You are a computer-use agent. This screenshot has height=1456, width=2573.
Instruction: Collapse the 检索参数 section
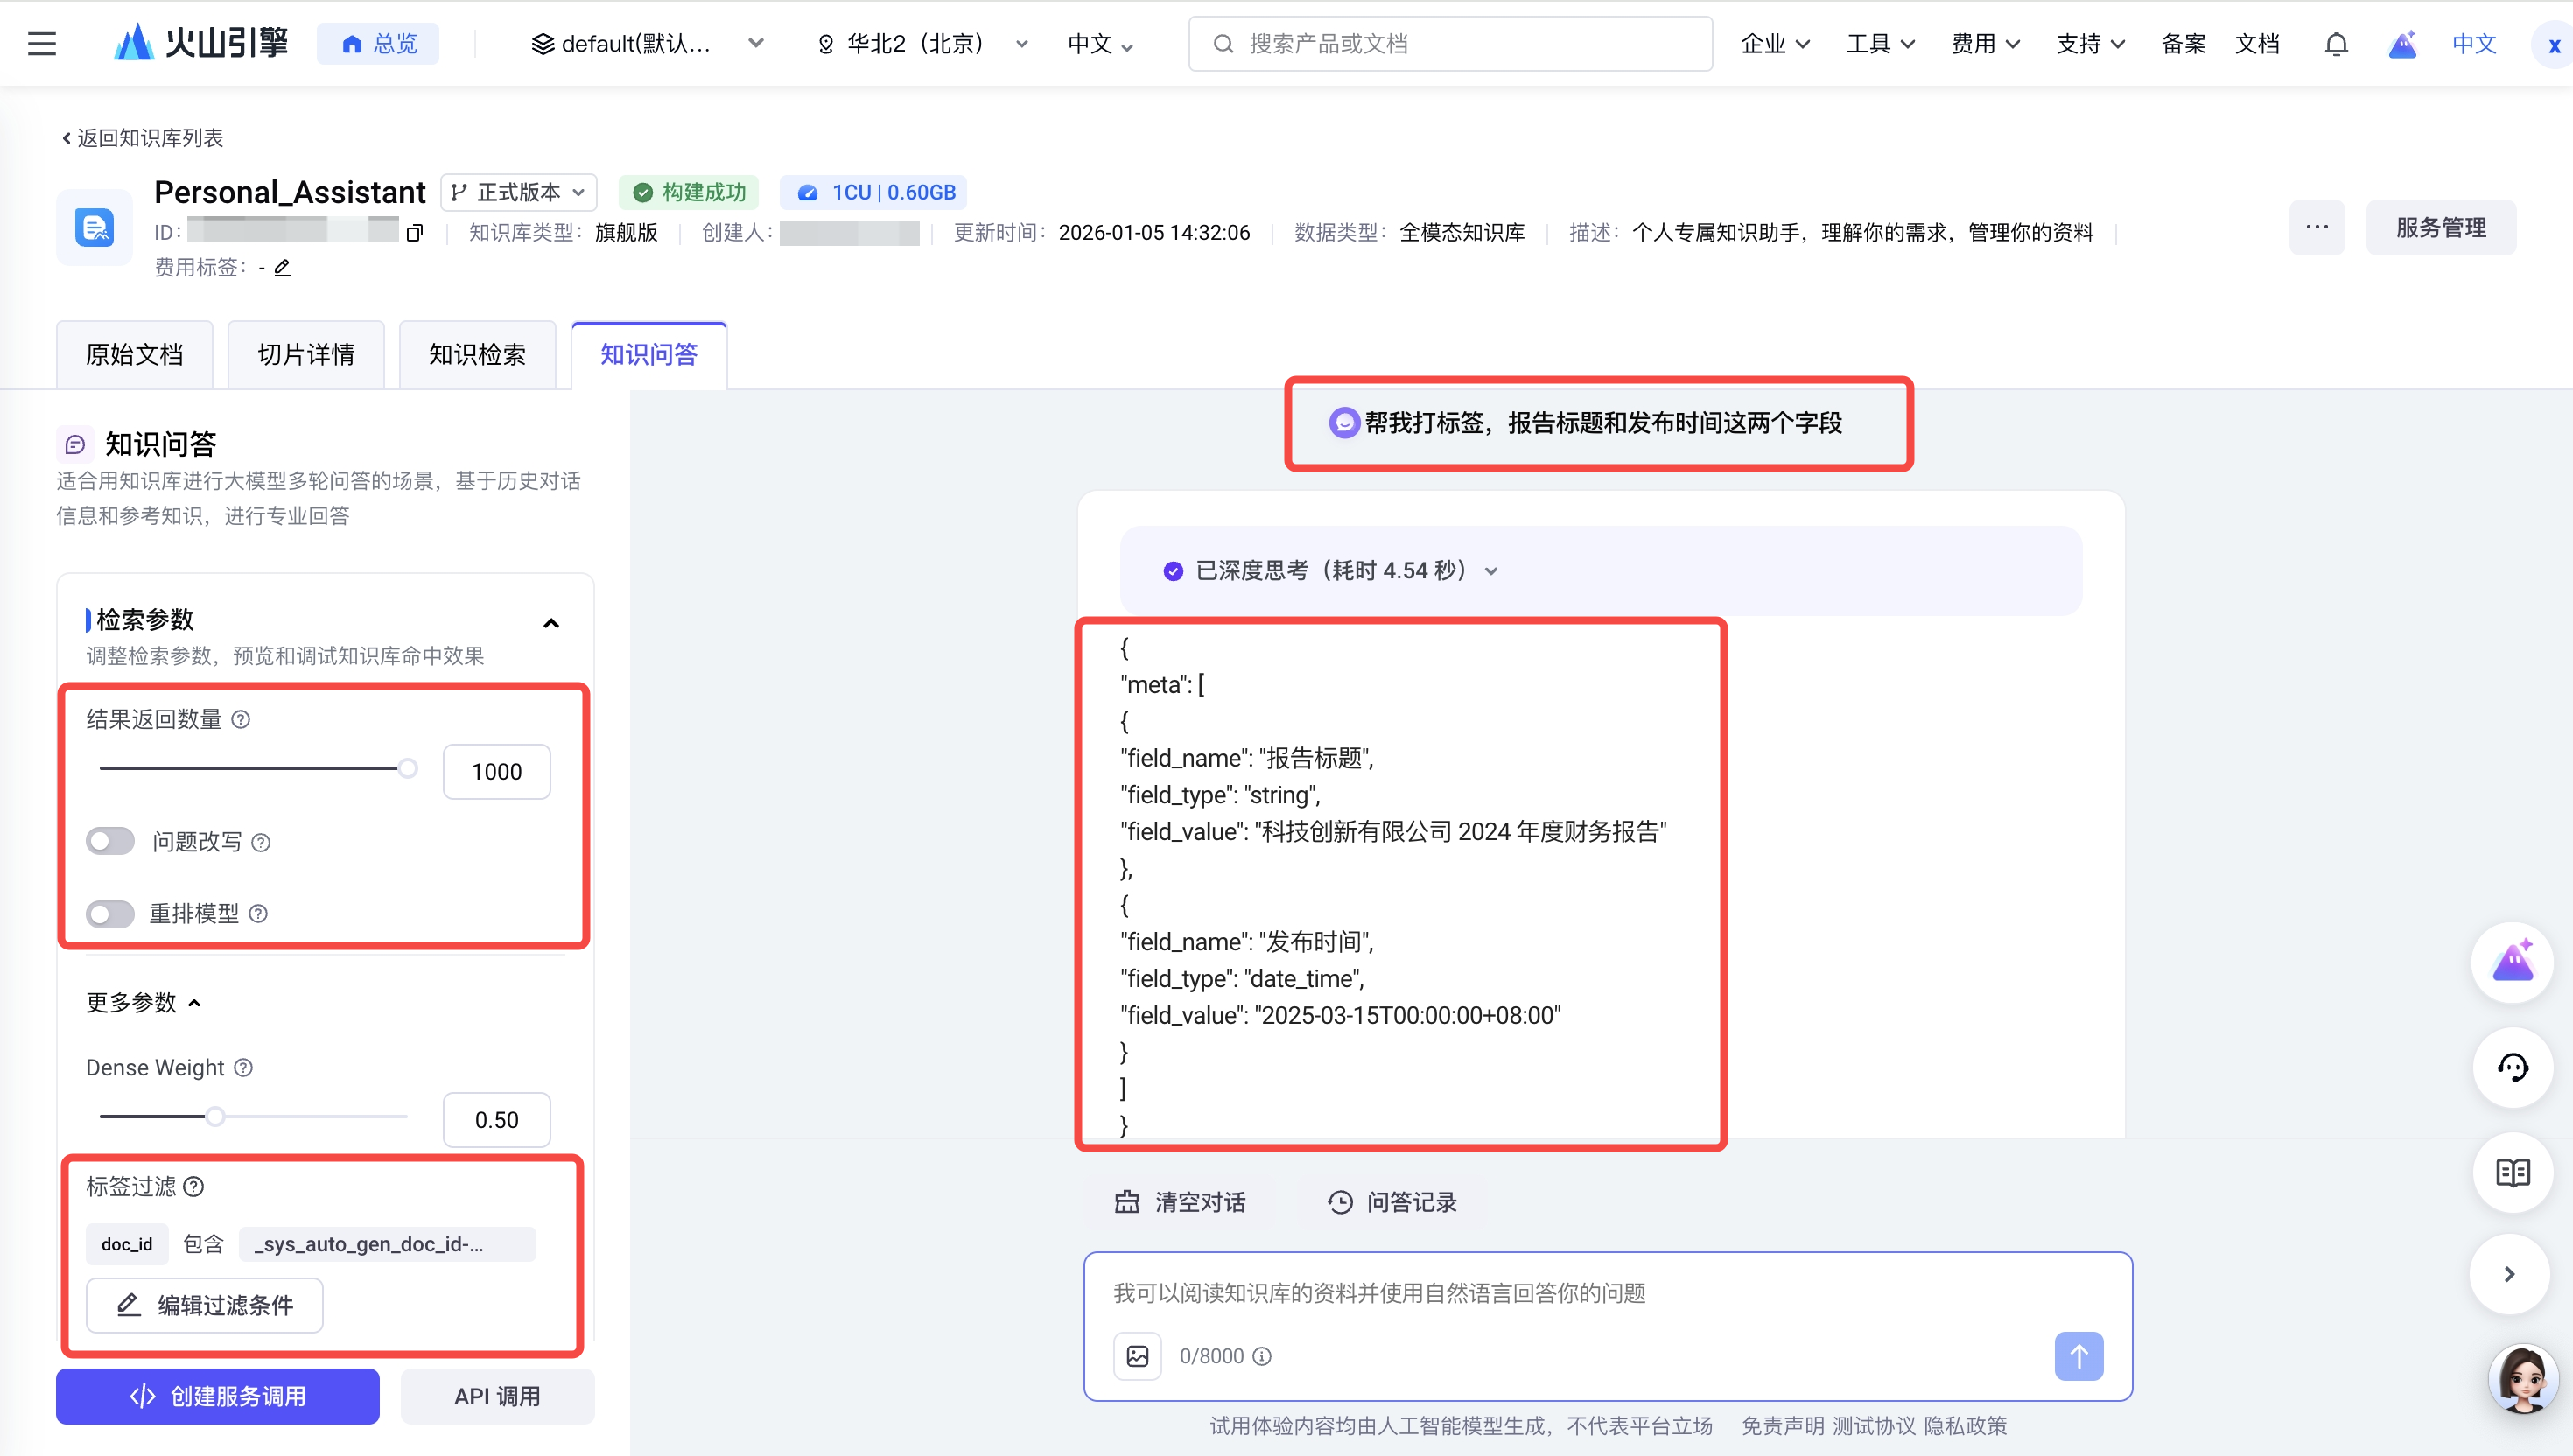(551, 623)
